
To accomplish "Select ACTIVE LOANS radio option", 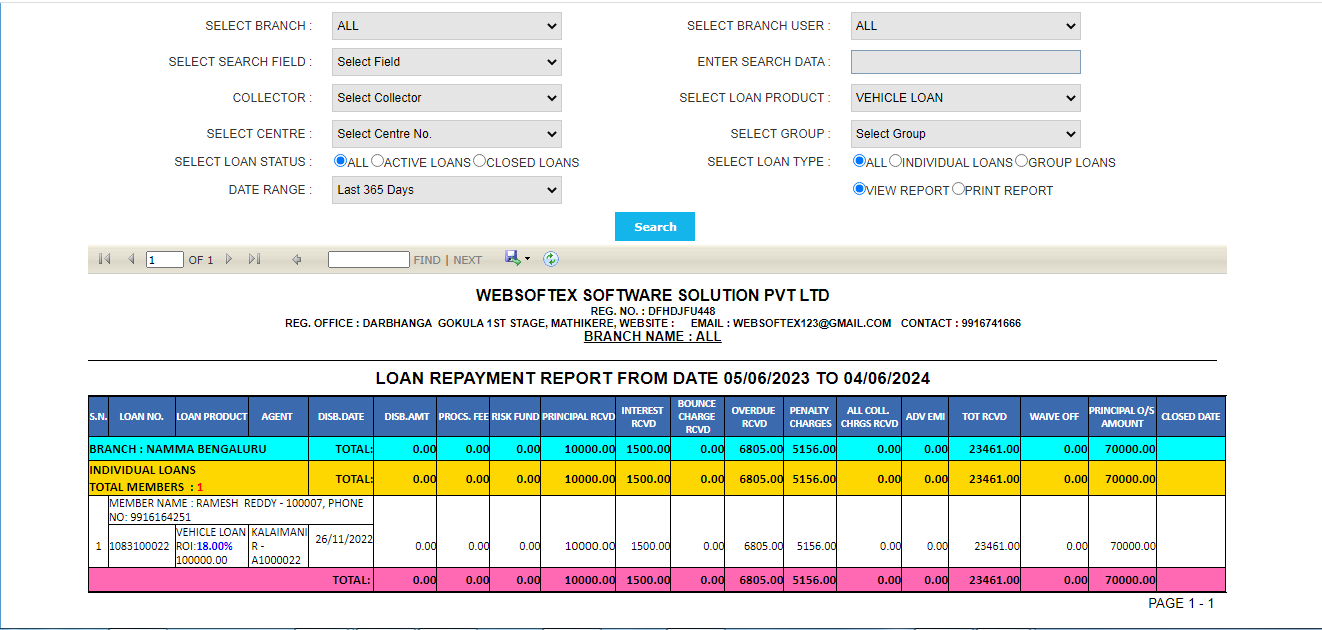I will click(377, 161).
